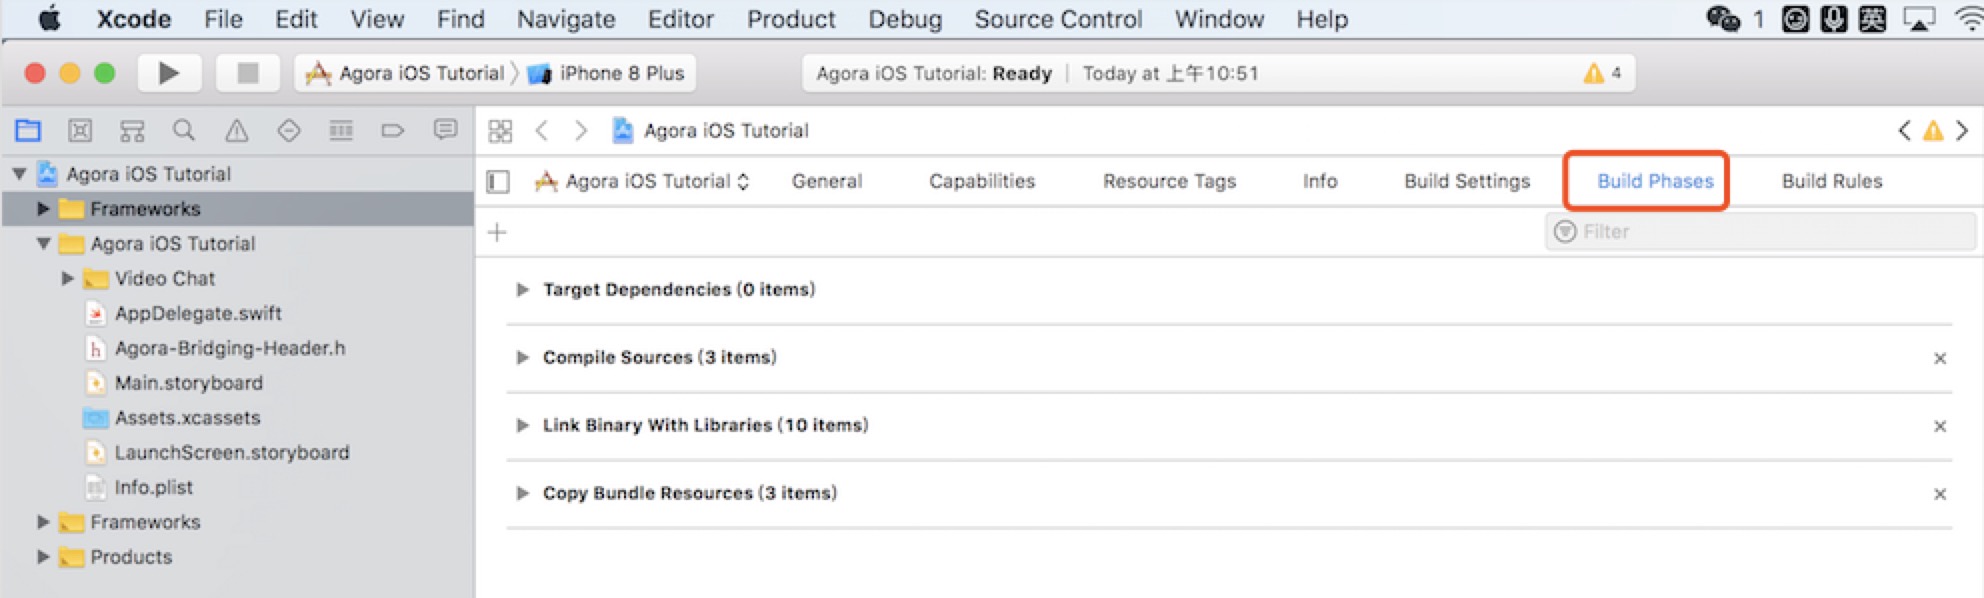Select Info.plist file
The width and height of the screenshot is (1984, 598).
(154, 488)
